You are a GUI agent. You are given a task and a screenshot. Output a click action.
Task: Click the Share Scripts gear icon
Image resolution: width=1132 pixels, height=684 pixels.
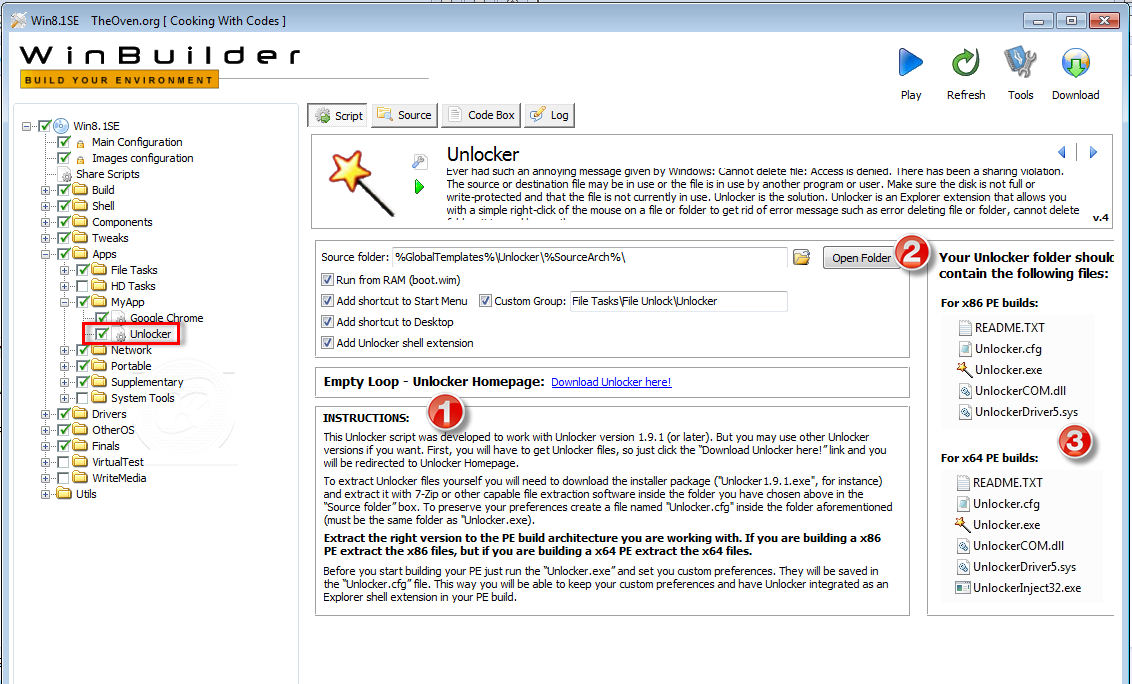click(66, 175)
